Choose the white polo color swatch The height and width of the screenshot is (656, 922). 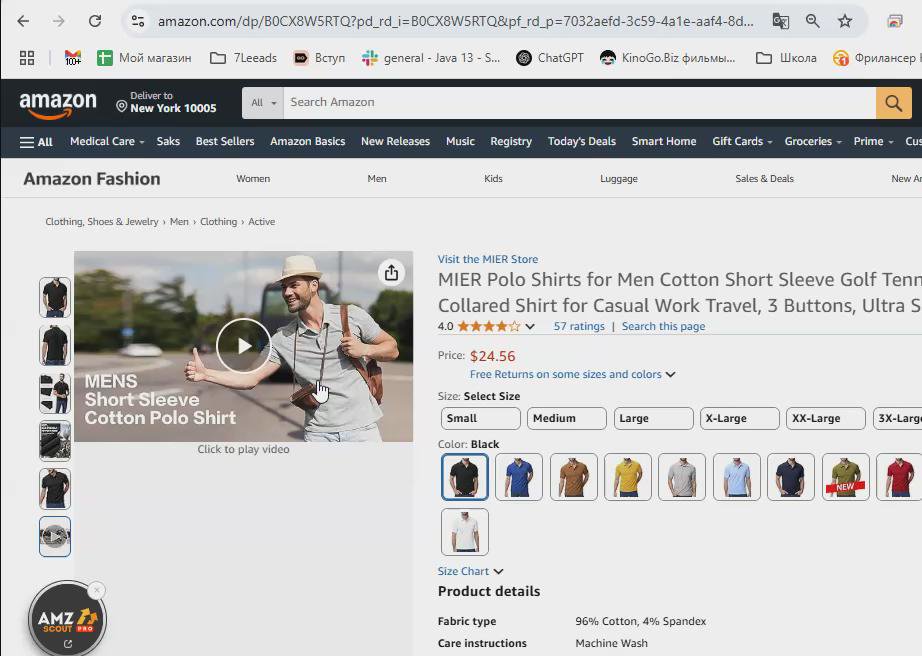[x=465, y=532]
